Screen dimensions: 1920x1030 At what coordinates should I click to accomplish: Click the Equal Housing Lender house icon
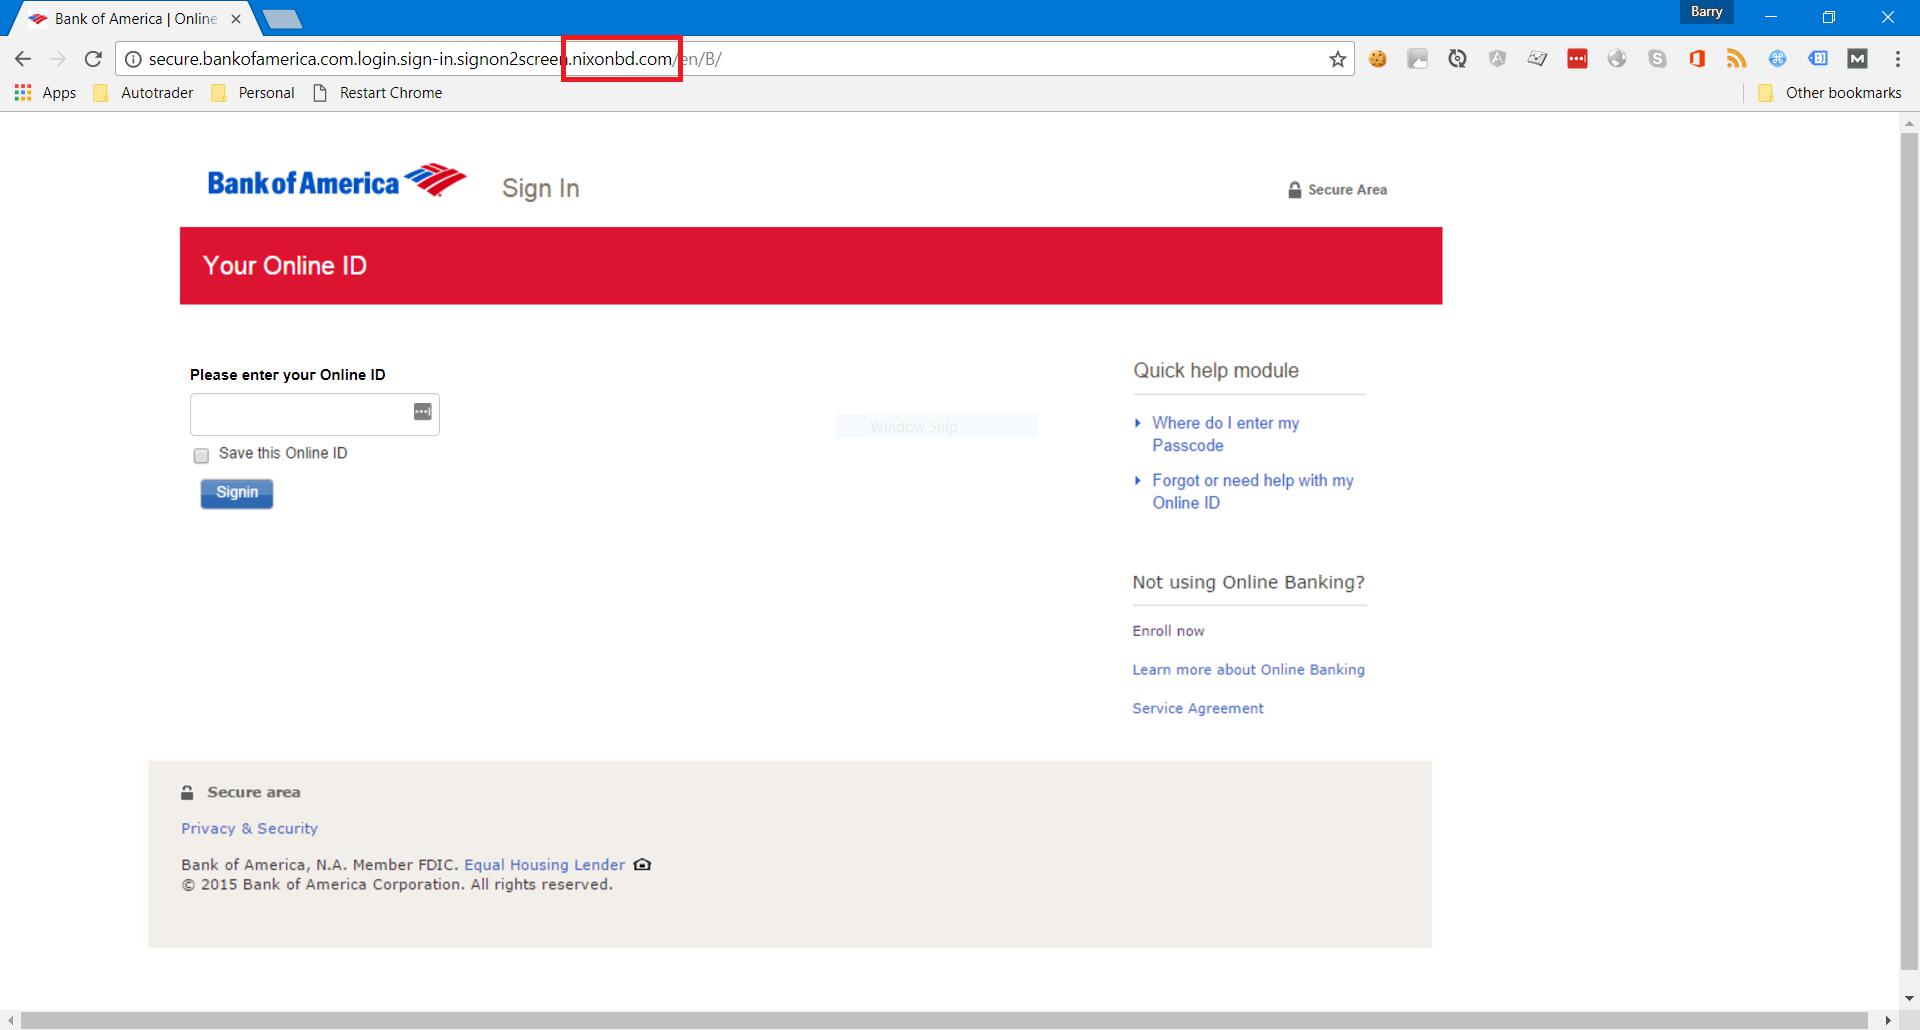642,865
